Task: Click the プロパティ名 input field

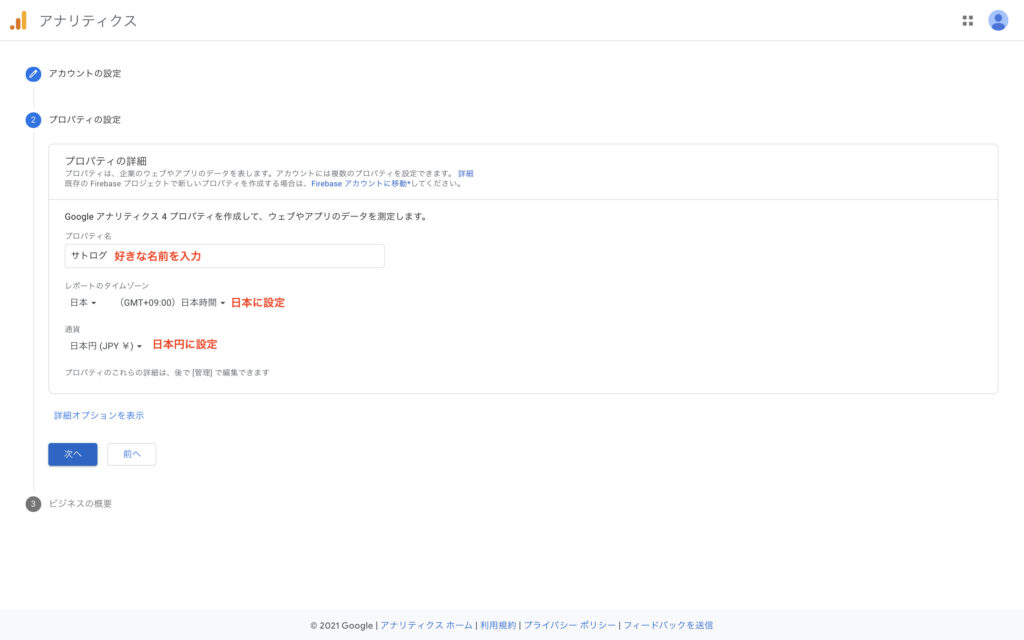Action: pos(225,256)
